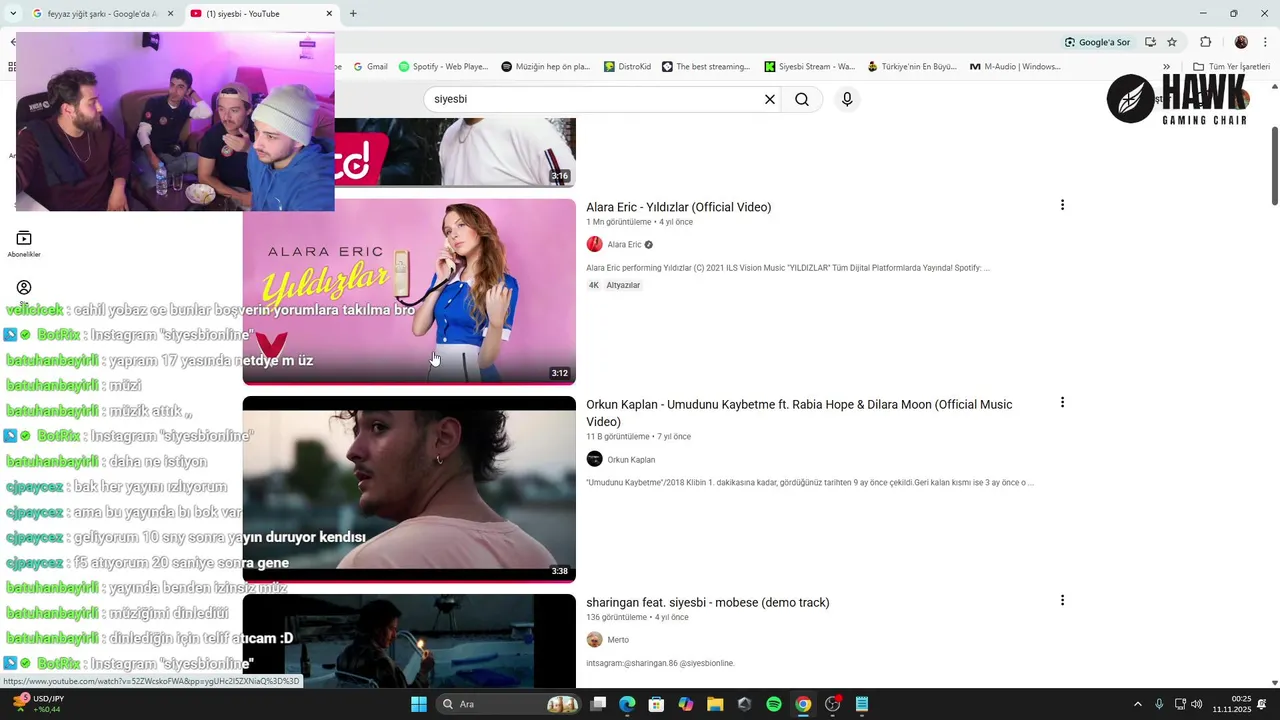Click Alara Eric channel name
1280x720 pixels.
624,244
